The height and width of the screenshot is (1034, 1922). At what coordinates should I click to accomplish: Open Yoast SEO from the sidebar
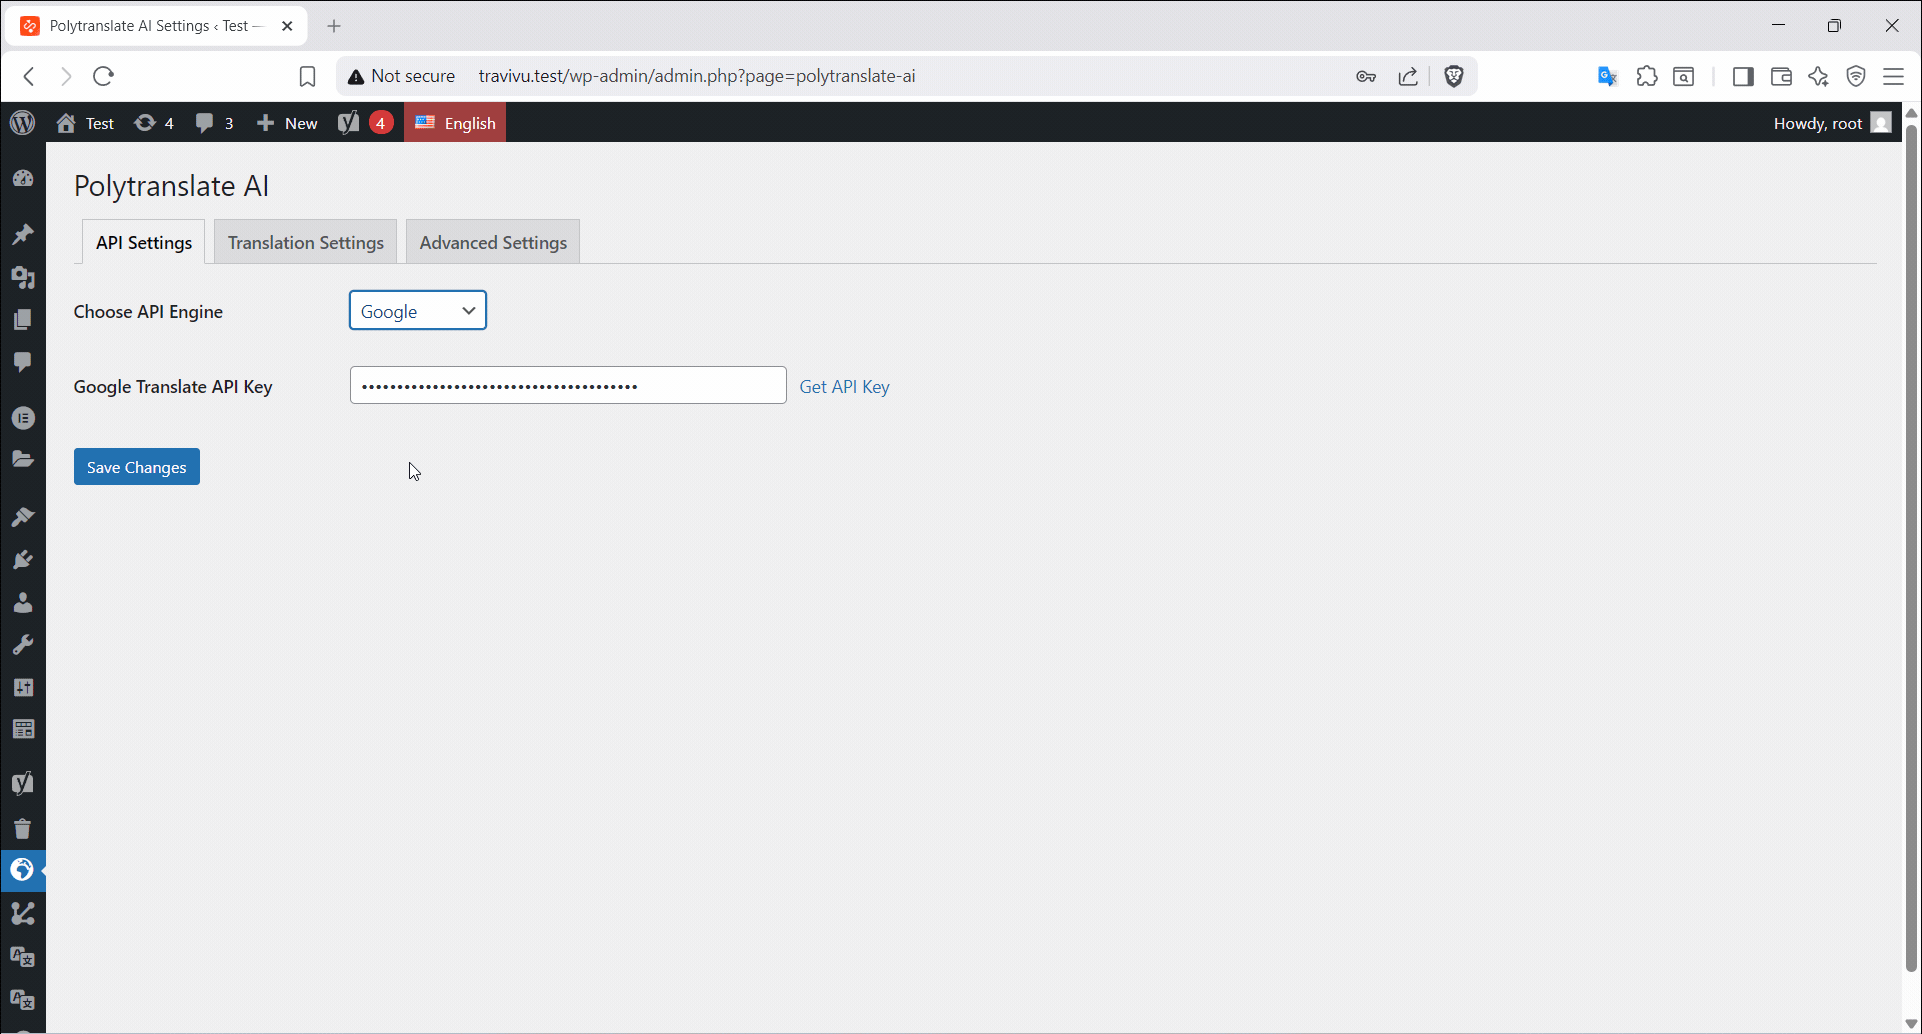(23, 783)
